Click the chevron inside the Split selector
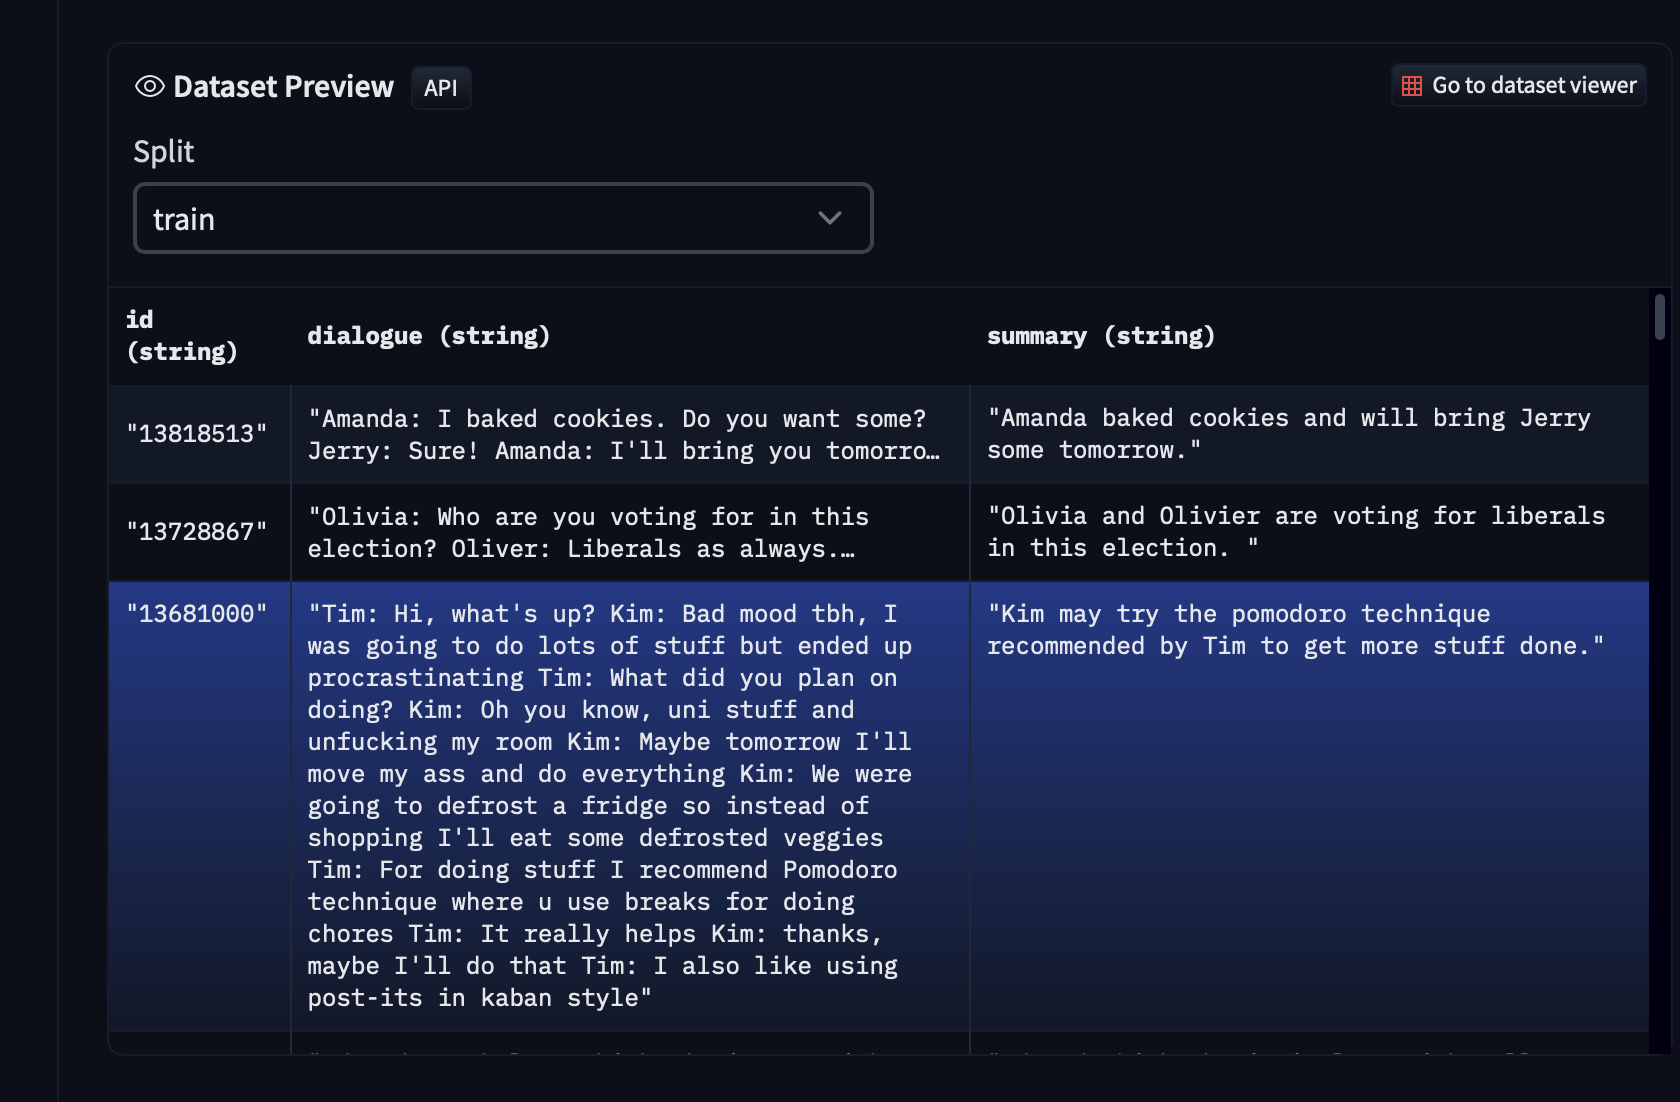This screenshot has height=1102, width=1680. pos(829,218)
